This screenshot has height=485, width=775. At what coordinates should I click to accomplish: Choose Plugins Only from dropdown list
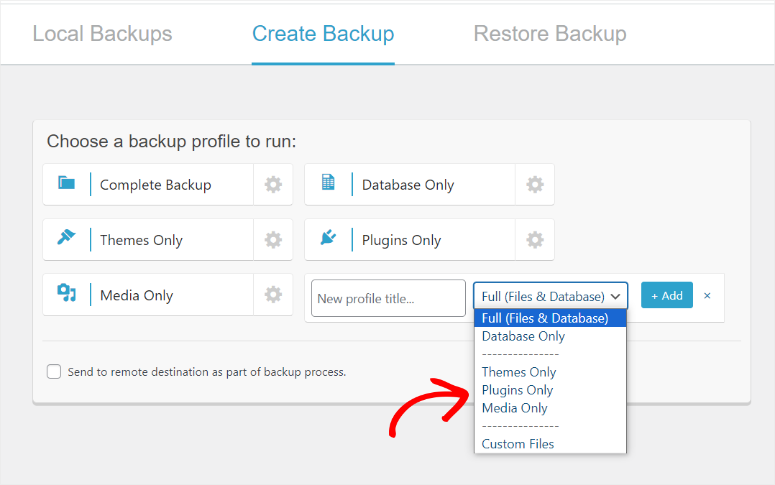tap(517, 390)
